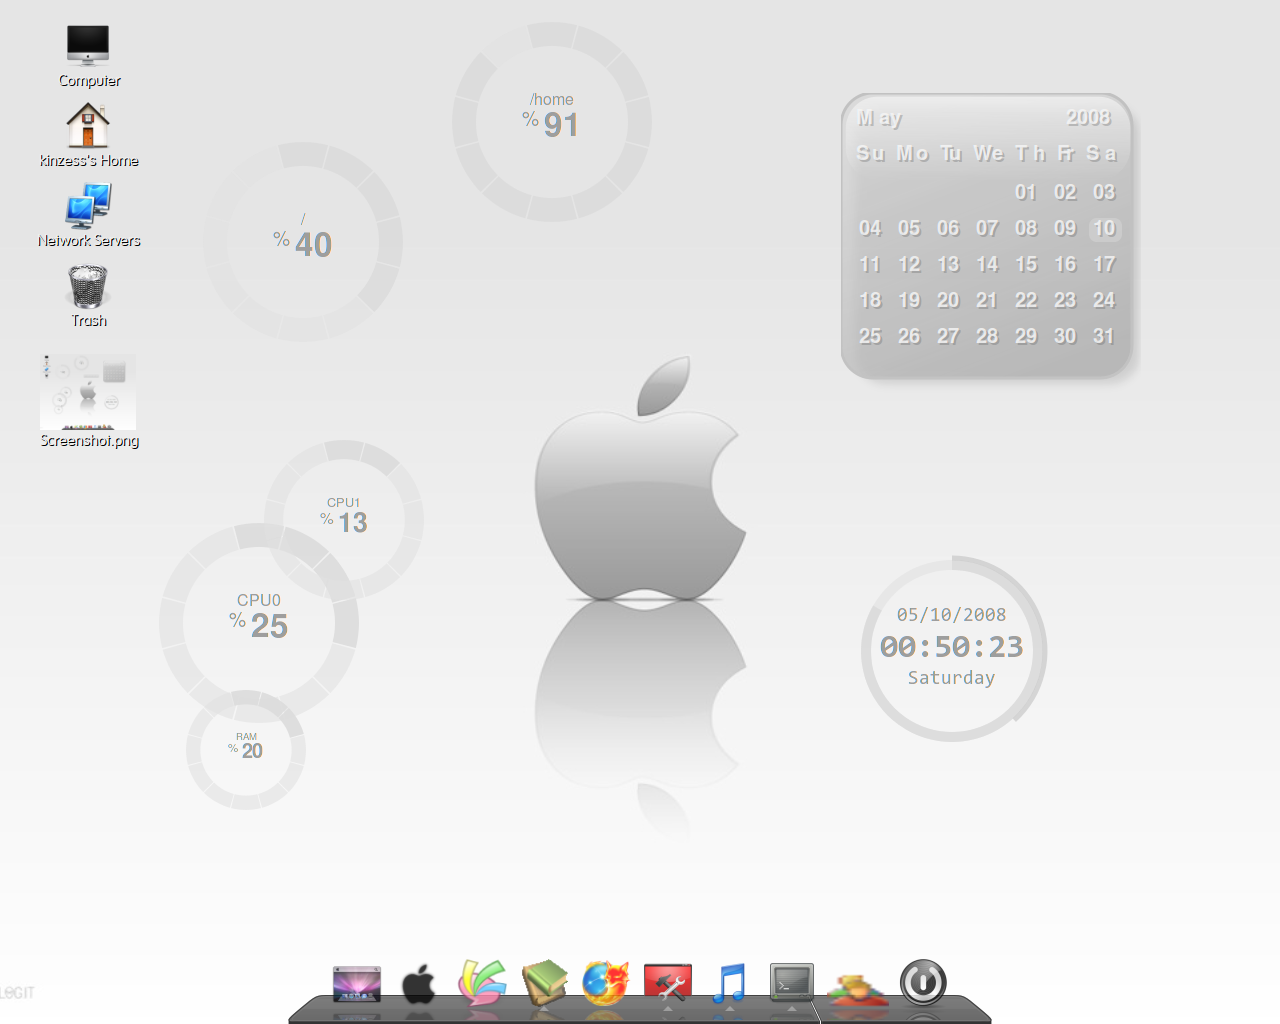Screen dimensions: 1280x1024
Task: Select day 04 in the calendar
Action: click(x=870, y=228)
